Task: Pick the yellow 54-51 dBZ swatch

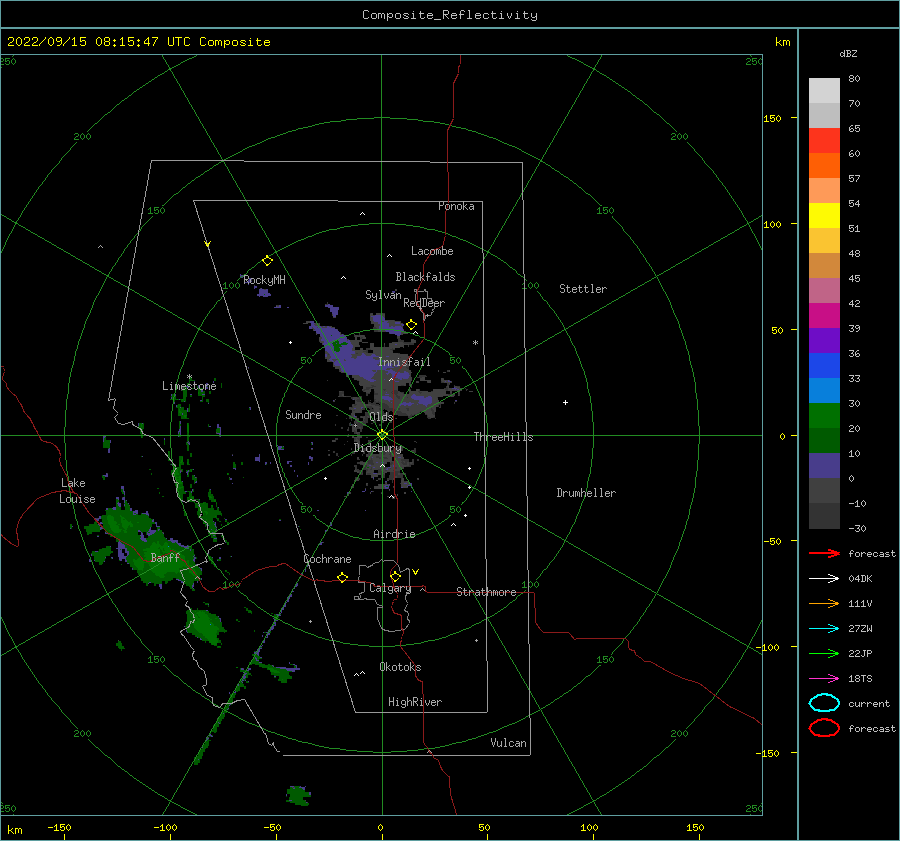Action: pyautogui.click(x=824, y=215)
